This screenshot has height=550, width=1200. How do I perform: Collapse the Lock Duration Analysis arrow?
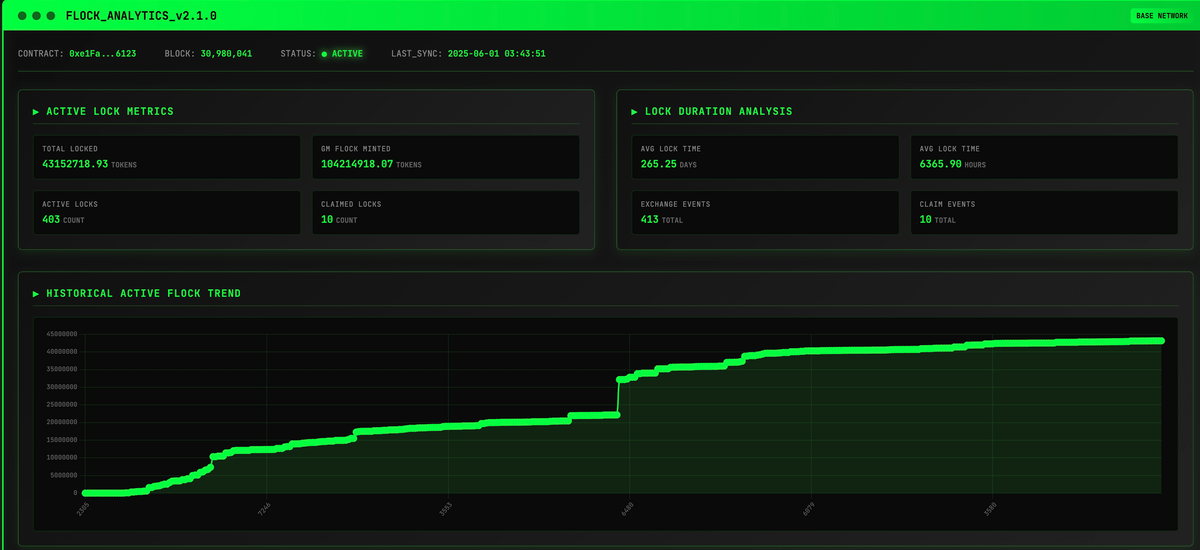pyautogui.click(x=635, y=112)
